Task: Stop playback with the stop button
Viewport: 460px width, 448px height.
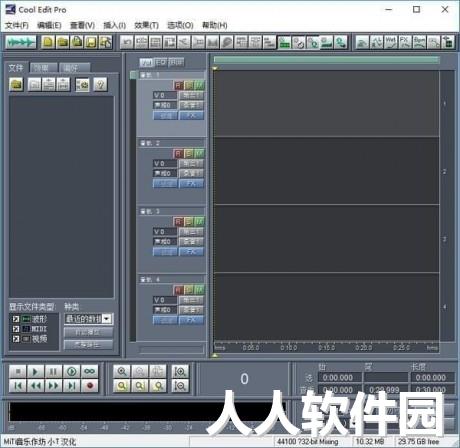Action: click(18, 371)
